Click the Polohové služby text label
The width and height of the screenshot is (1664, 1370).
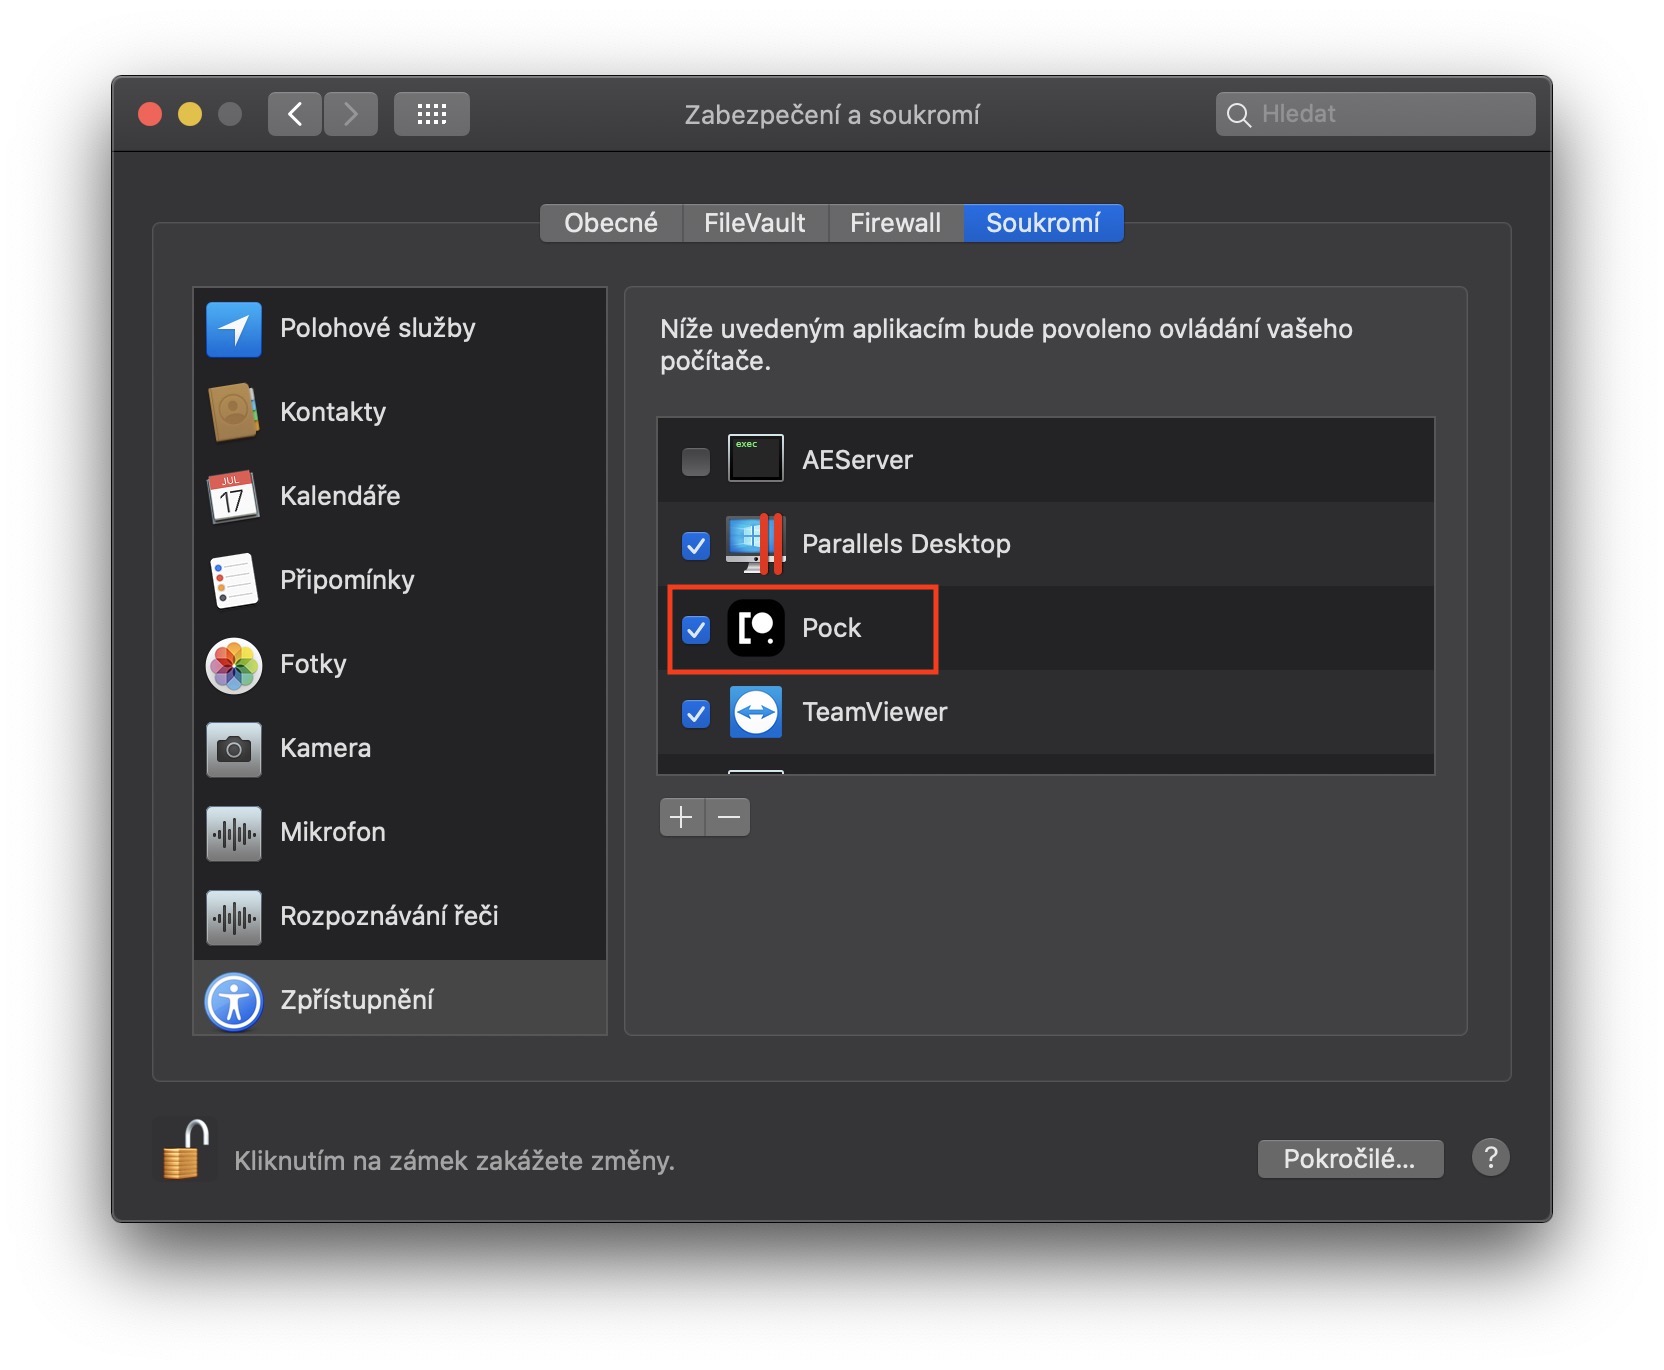click(378, 328)
